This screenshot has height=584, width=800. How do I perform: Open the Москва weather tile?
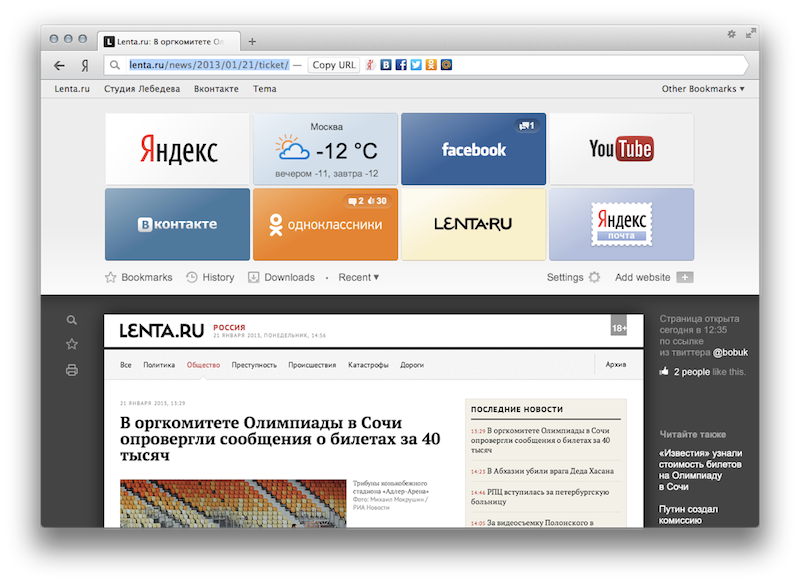[326, 149]
